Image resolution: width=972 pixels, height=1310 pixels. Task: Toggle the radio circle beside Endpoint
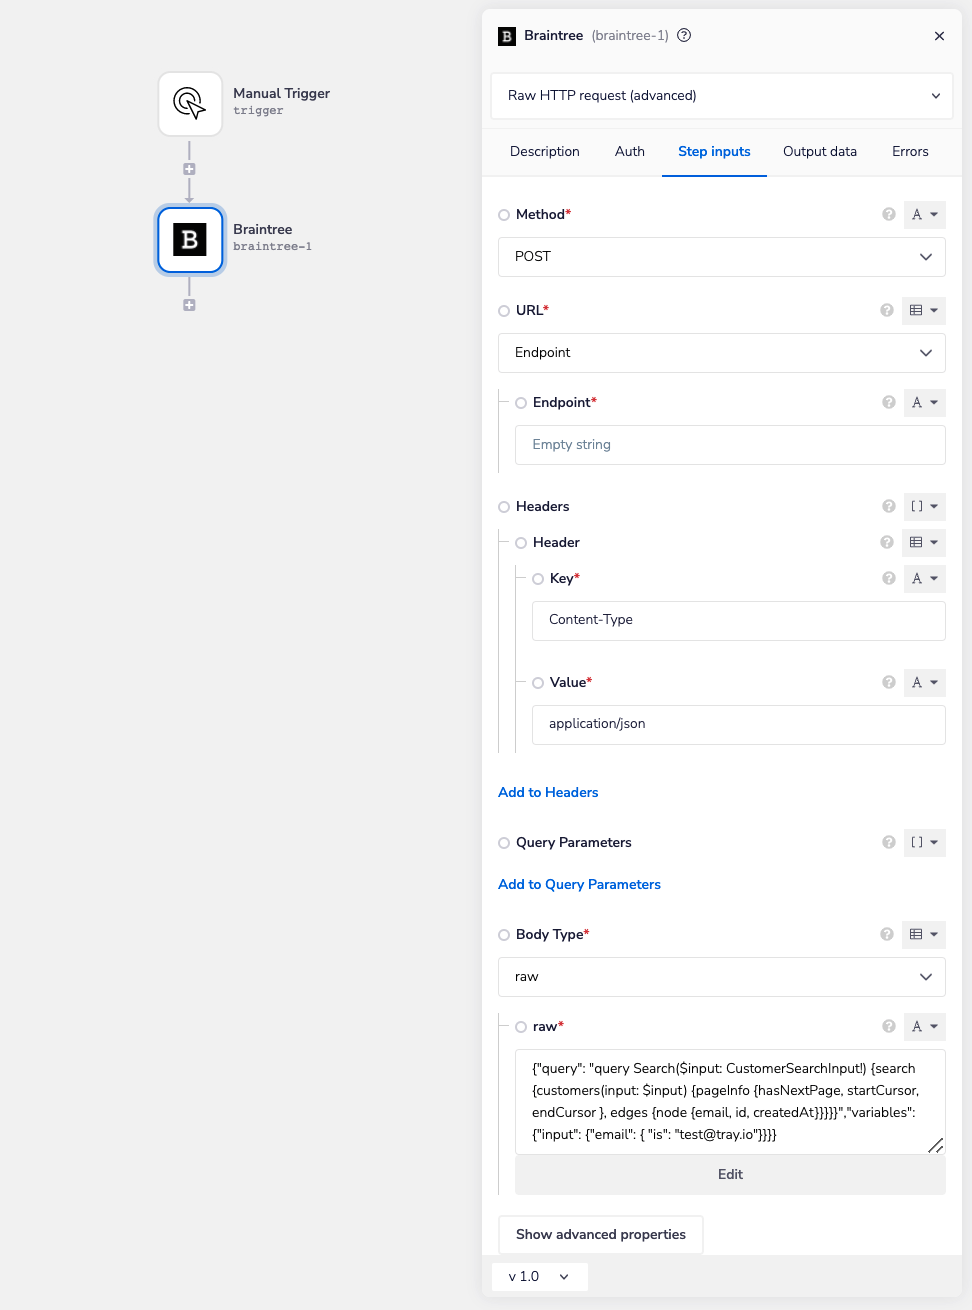[521, 403]
